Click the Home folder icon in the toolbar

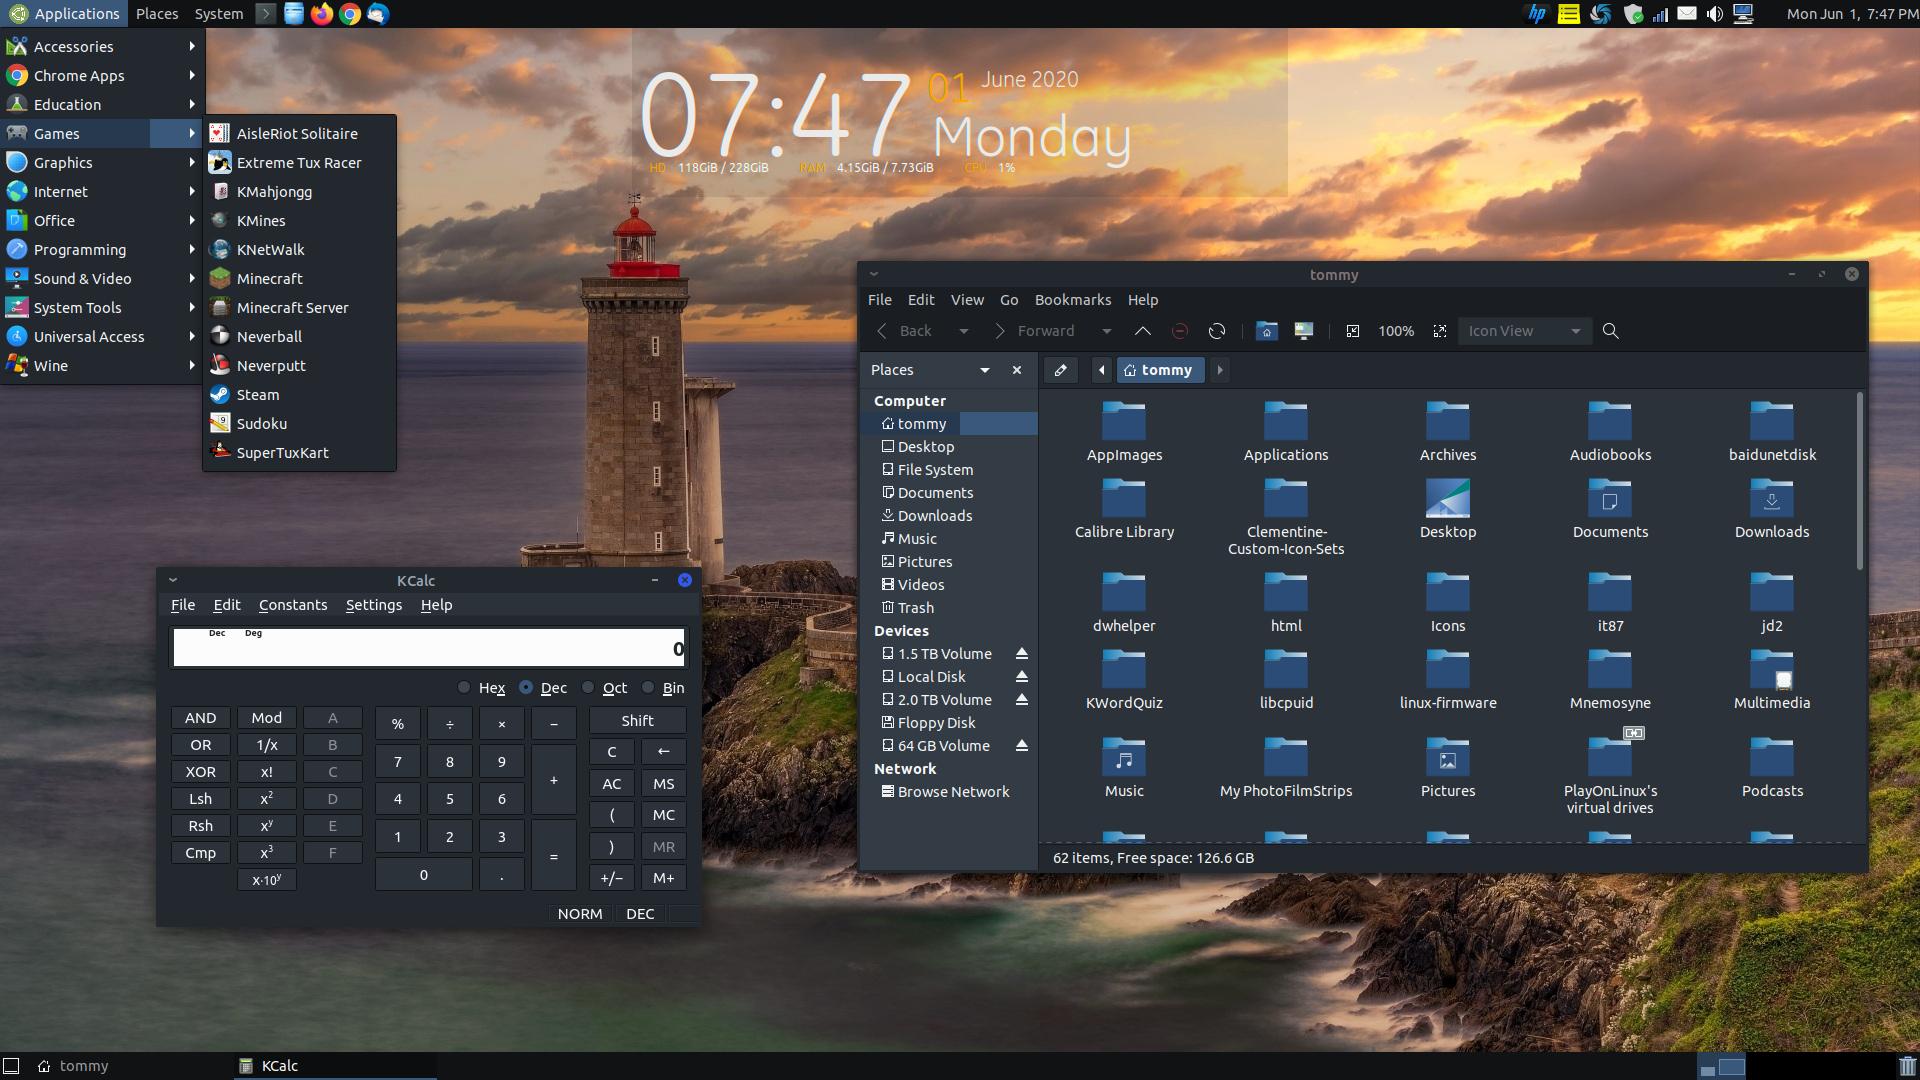[x=1266, y=330]
